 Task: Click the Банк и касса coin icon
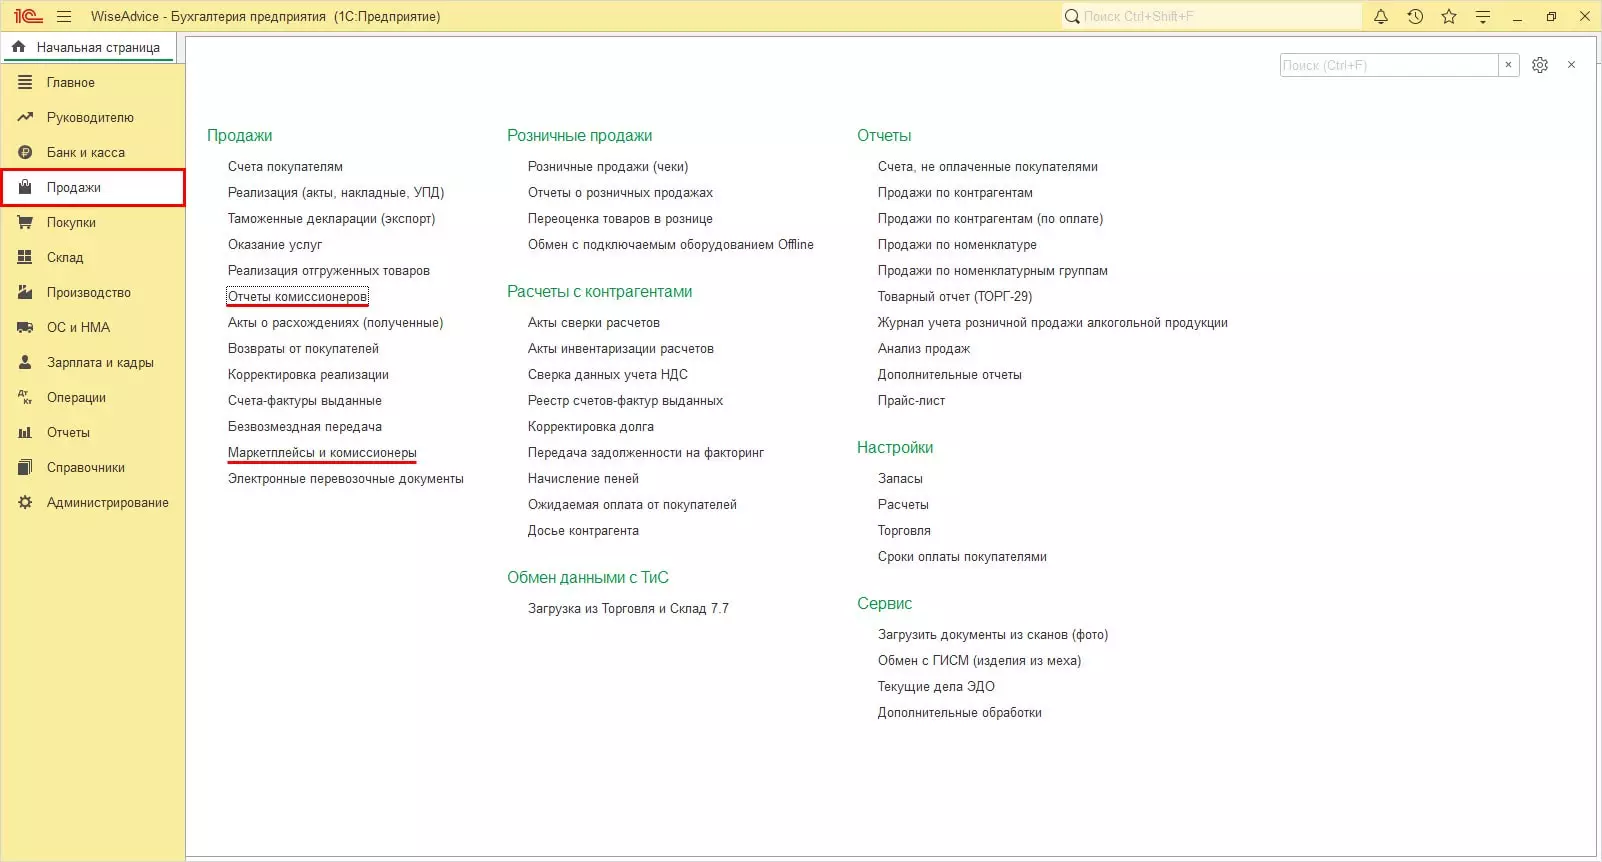tap(25, 152)
